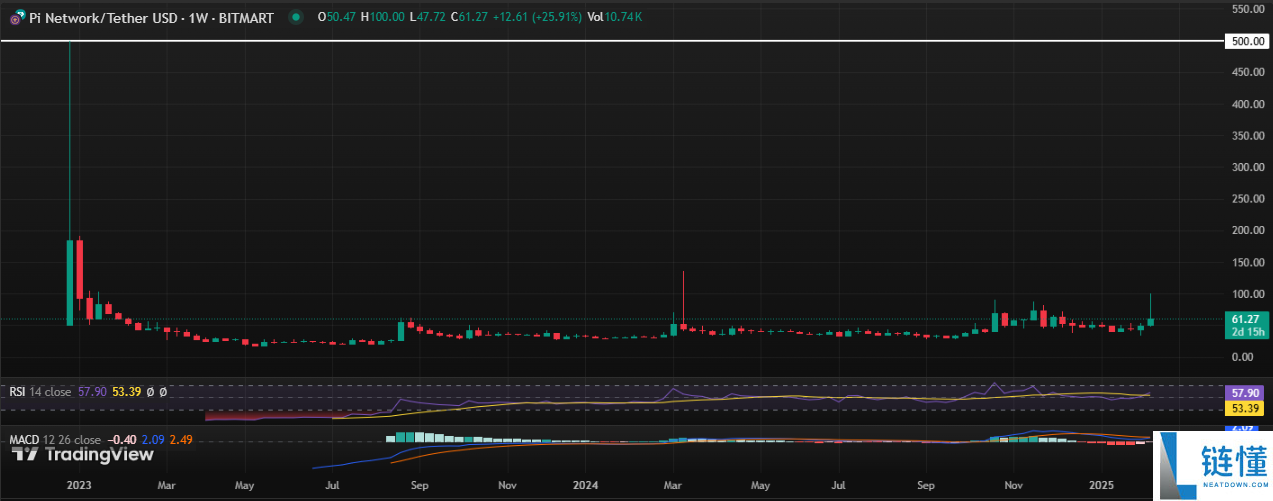Click the current price label 61.27
This screenshot has height=501, width=1273.
[1246, 318]
